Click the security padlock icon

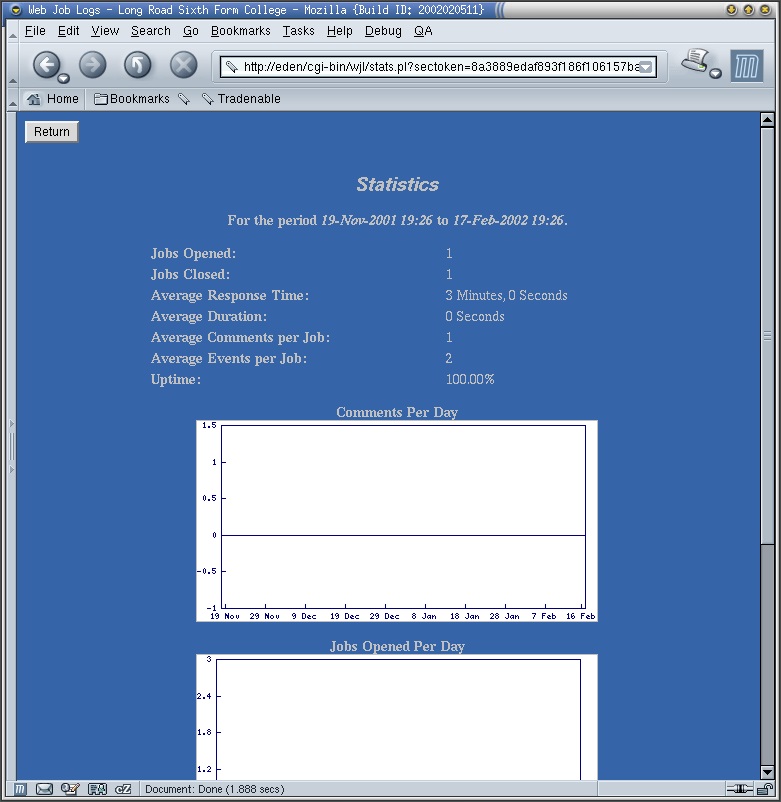tap(765, 789)
